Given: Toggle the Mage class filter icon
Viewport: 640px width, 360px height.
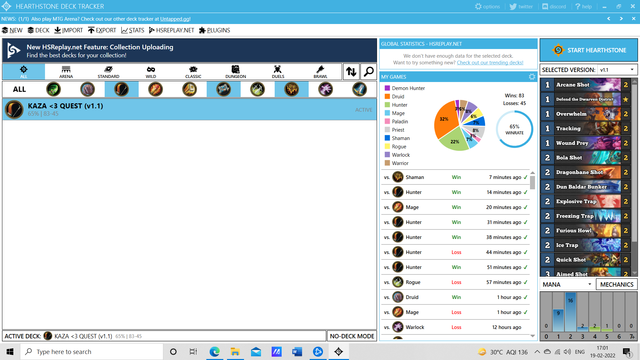Looking at the screenshot, I should tap(156, 89).
